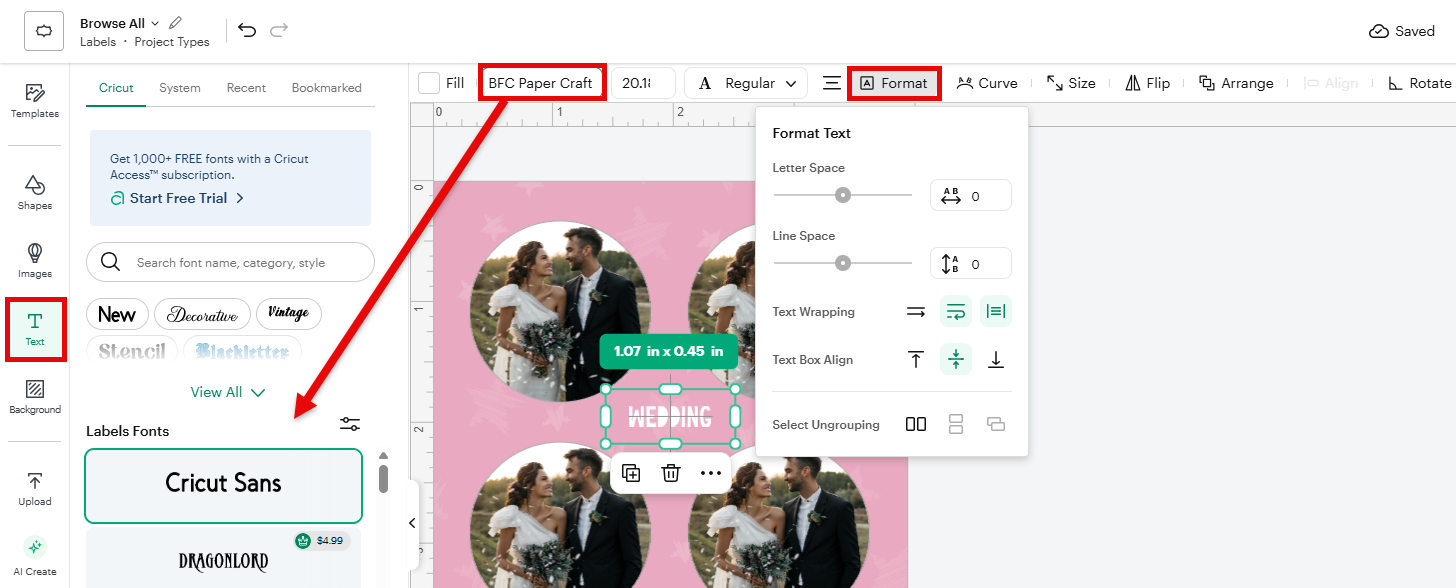Viewport: 1456px width, 588px height.
Task: Switch to the Cricut fonts tab
Action: coord(116,88)
